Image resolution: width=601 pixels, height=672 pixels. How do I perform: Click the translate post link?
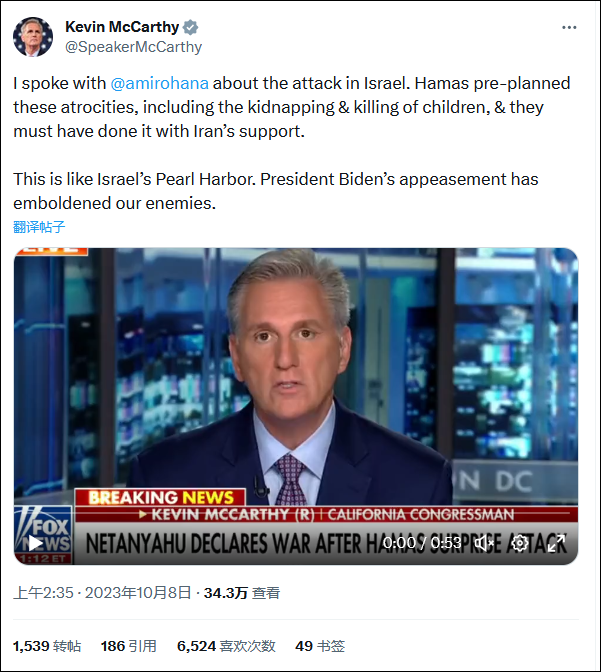tap(39, 226)
